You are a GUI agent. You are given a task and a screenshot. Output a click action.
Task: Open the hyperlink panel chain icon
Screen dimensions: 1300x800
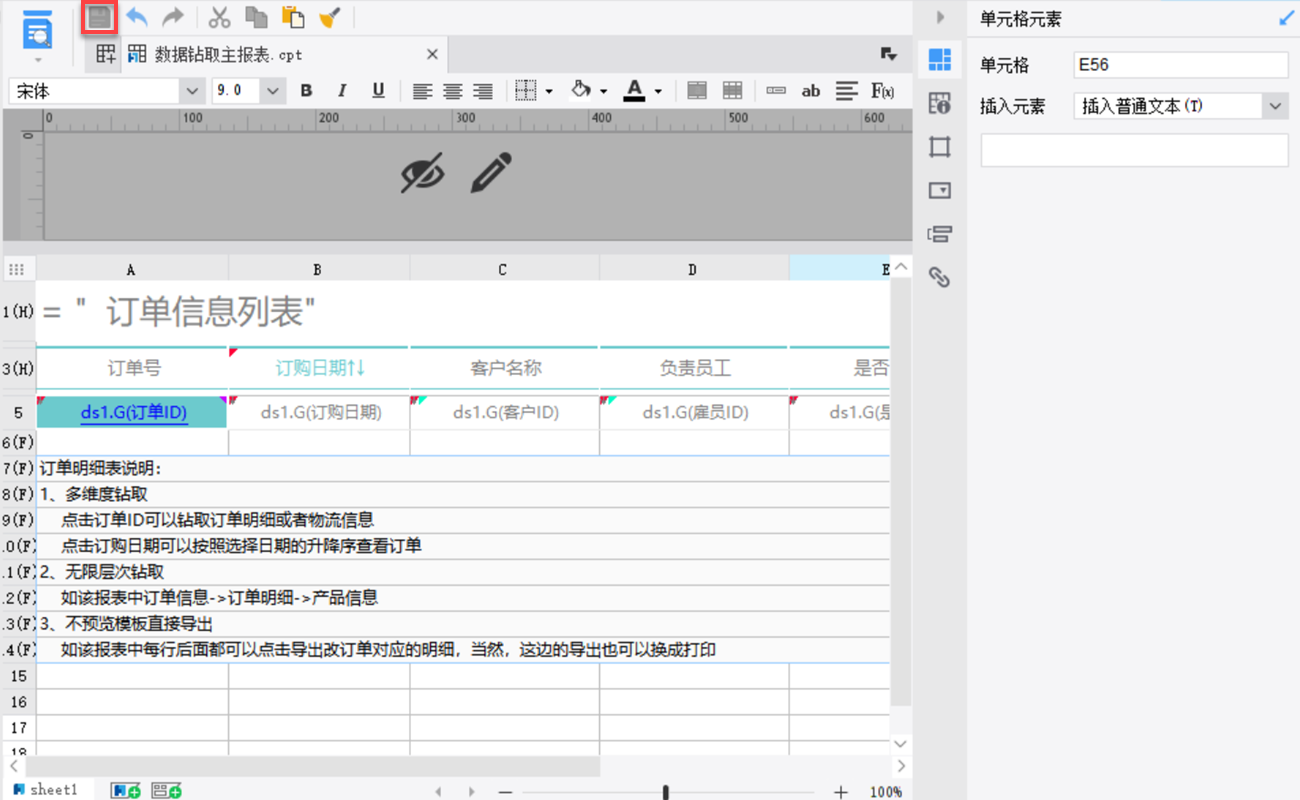click(x=939, y=277)
